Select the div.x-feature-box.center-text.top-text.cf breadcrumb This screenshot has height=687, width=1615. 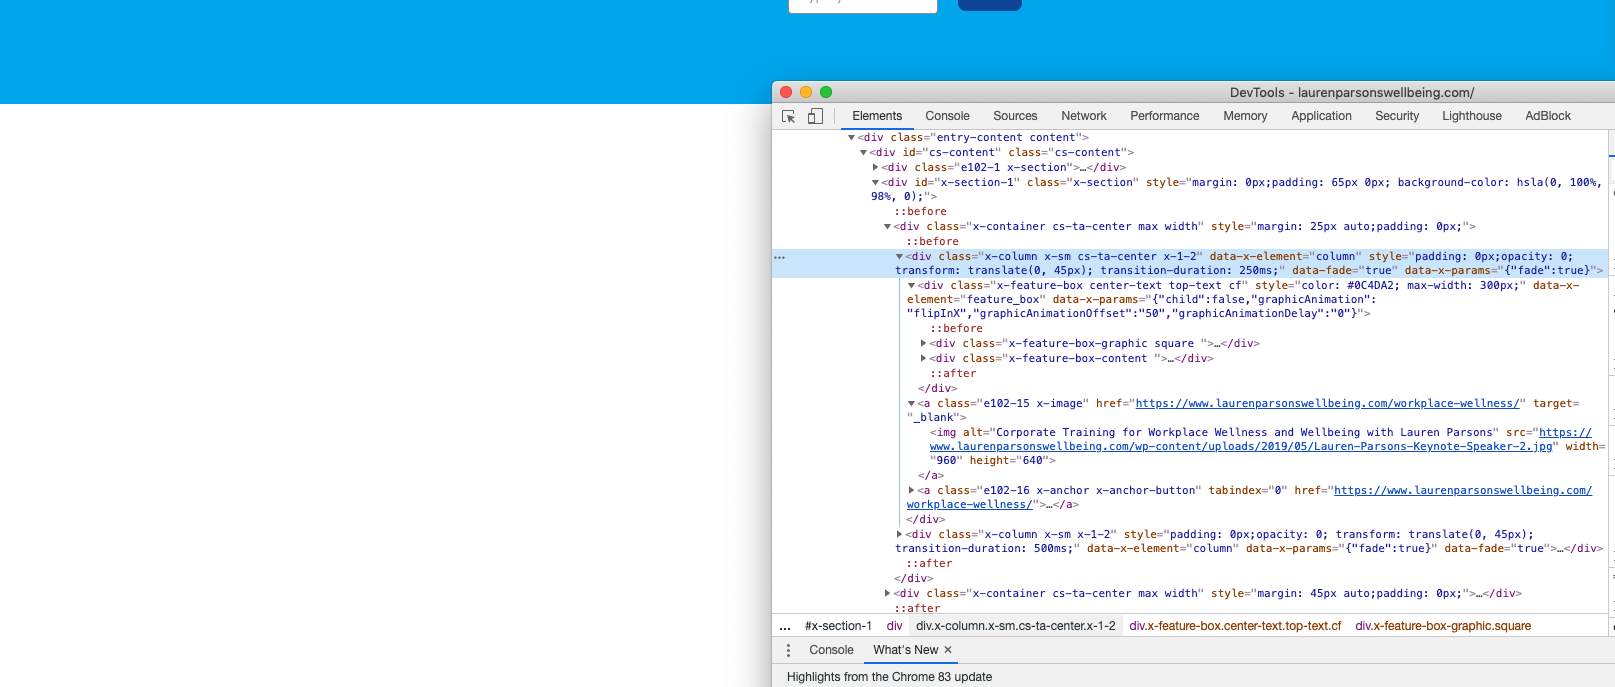click(1235, 626)
